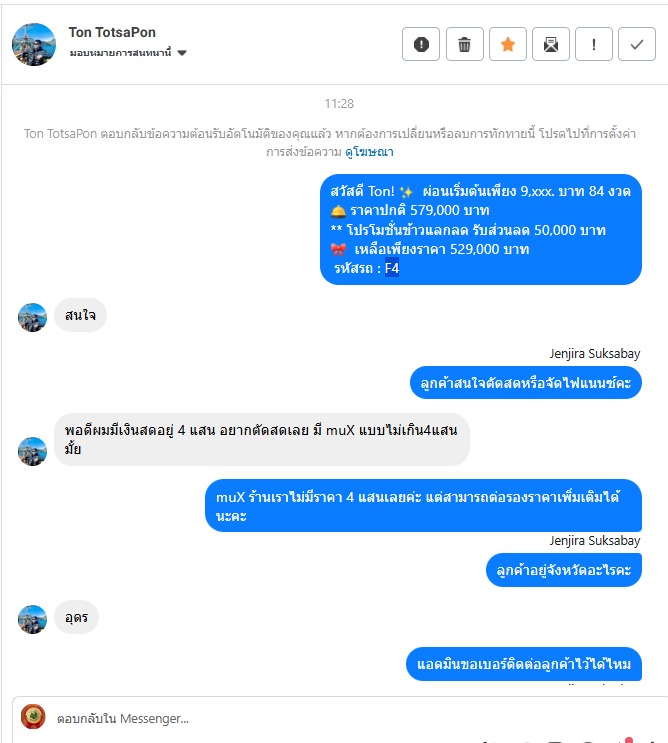This screenshot has width=668, height=743.
Task: Click the highlighted F4 car code text
Action: tap(392, 268)
